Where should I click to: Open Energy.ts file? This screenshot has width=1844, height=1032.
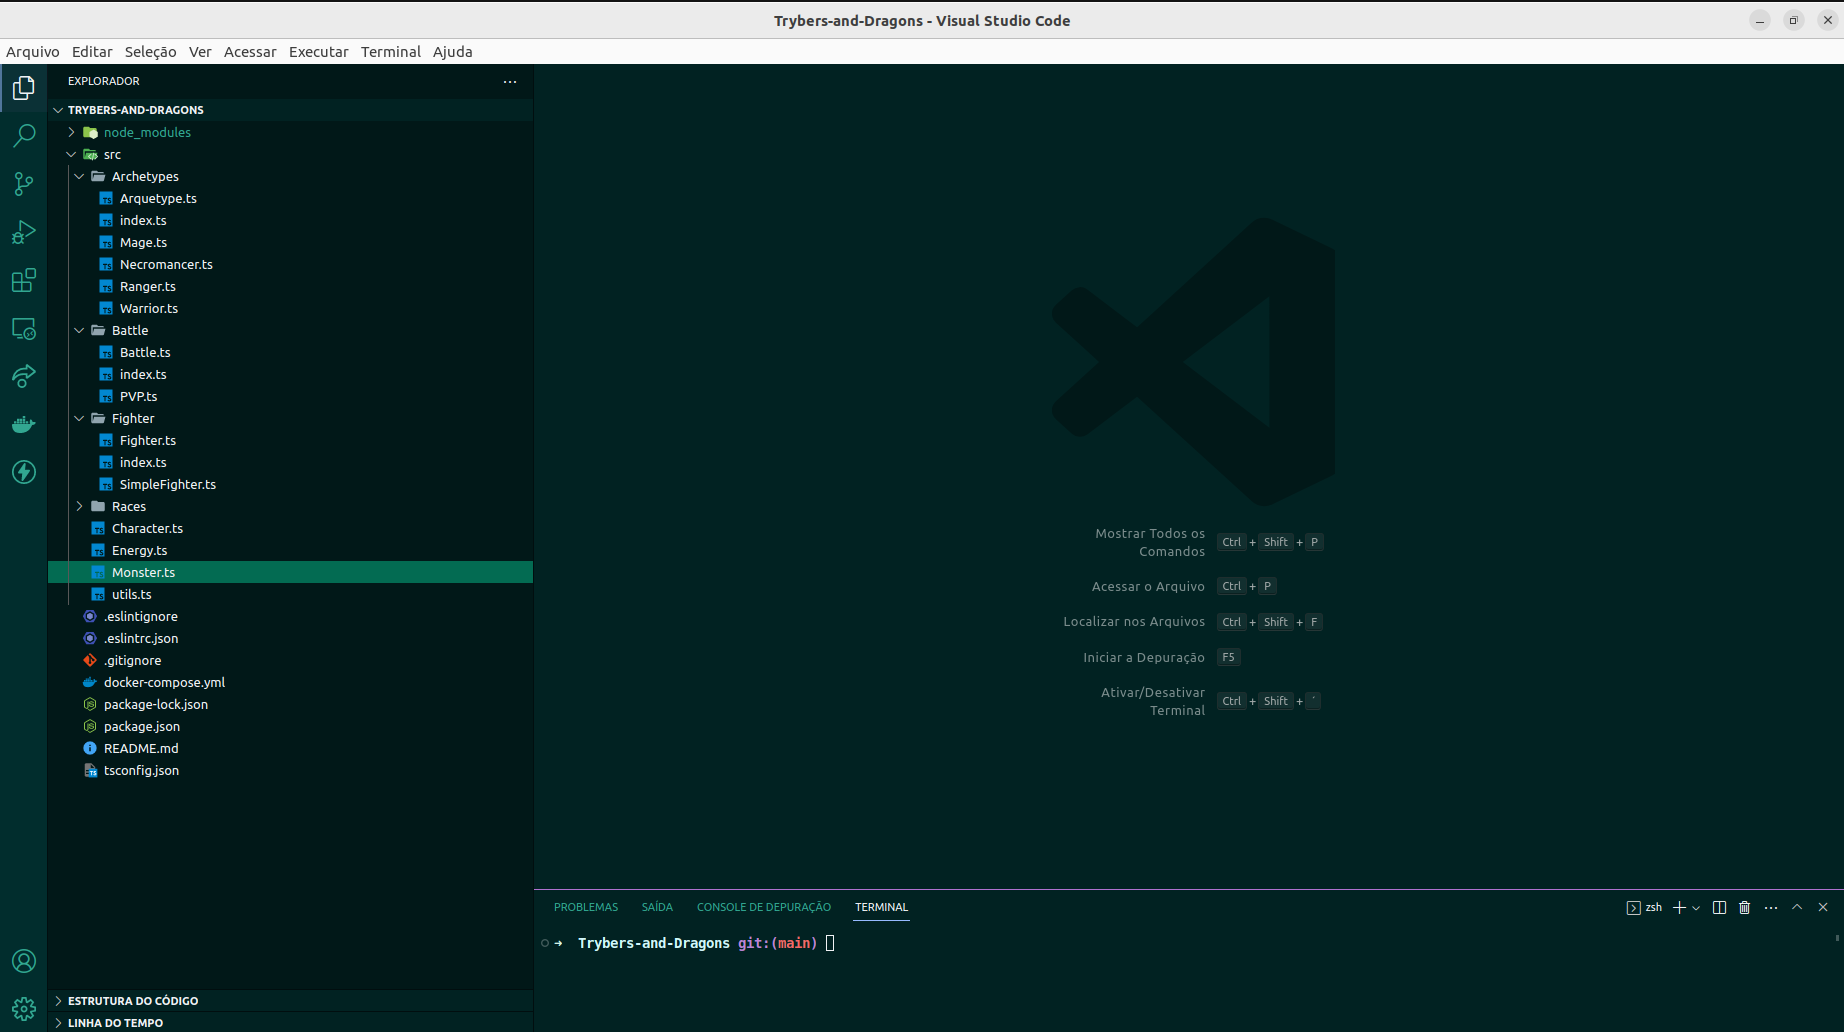coord(290,550)
